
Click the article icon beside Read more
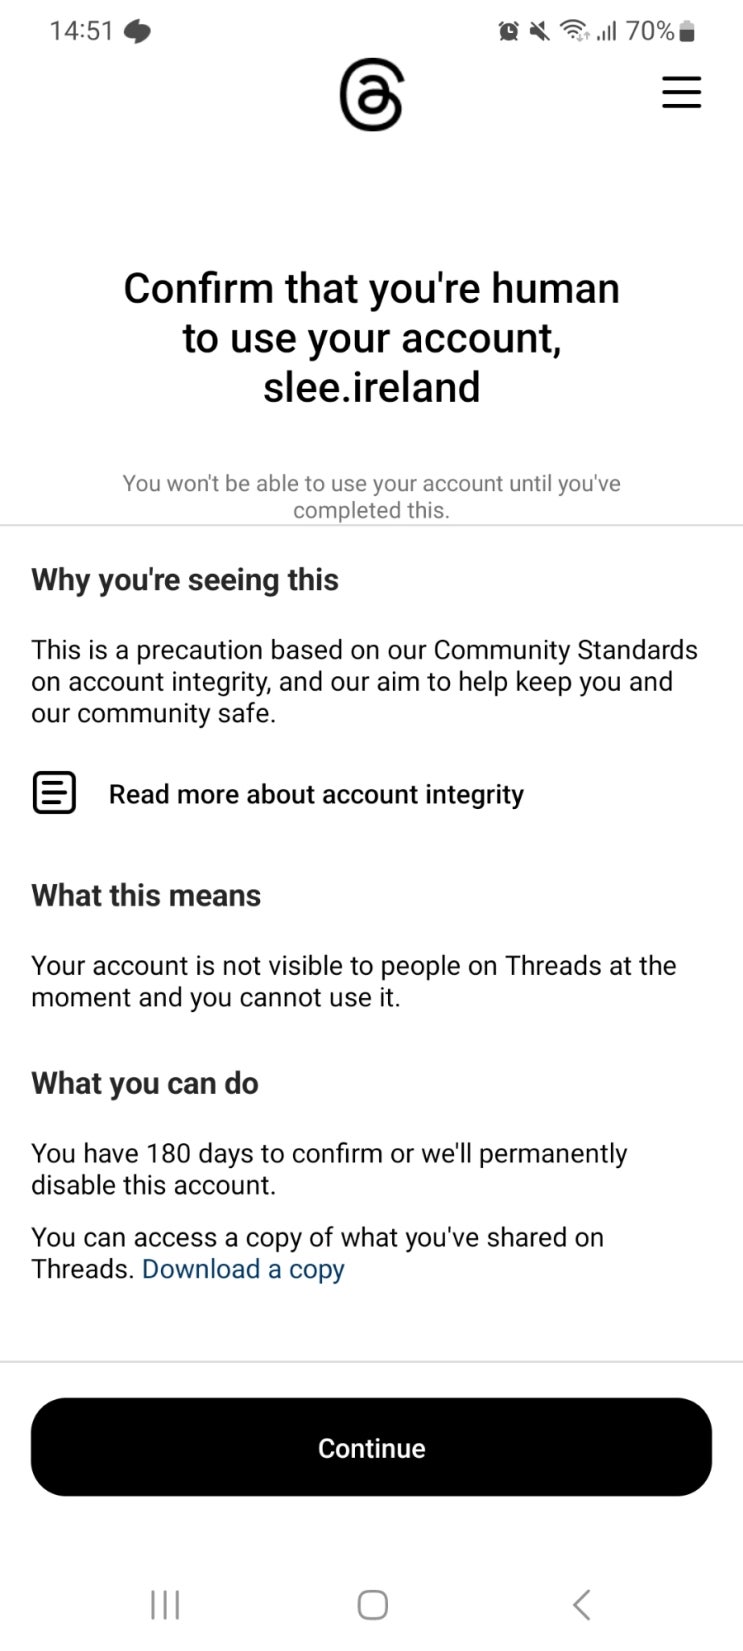[54, 794]
